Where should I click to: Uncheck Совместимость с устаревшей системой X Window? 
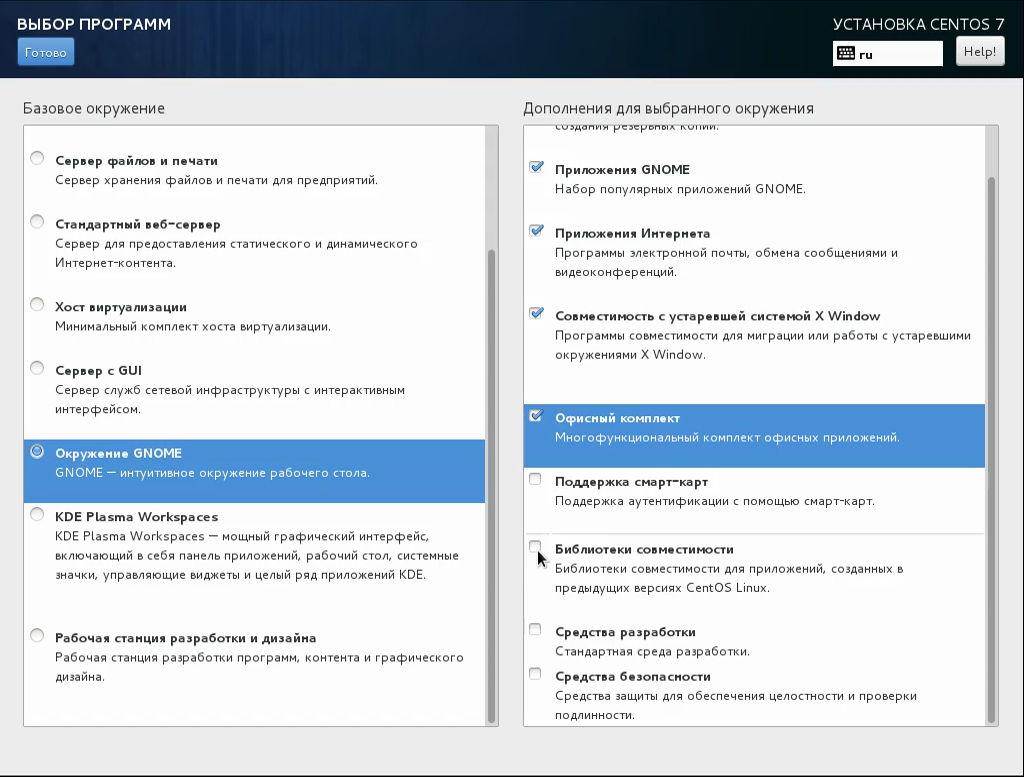tap(536, 313)
